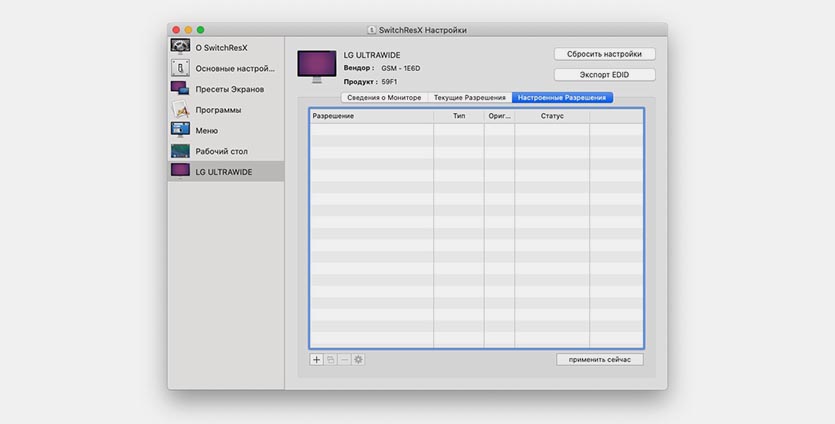
Task: Open the gear actions menu below table
Action: pos(359,359)
